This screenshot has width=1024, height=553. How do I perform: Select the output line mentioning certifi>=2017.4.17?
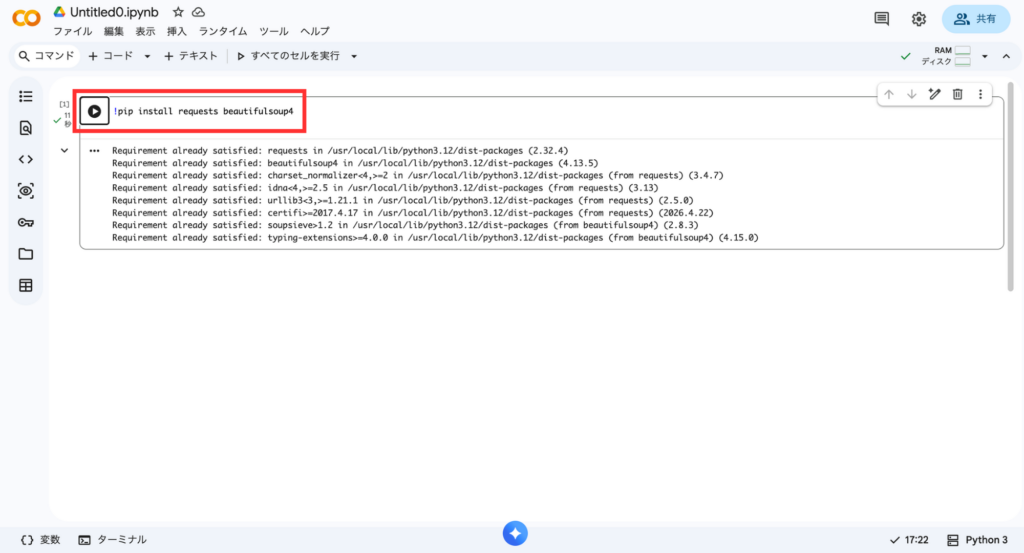(x=412, y=213)
